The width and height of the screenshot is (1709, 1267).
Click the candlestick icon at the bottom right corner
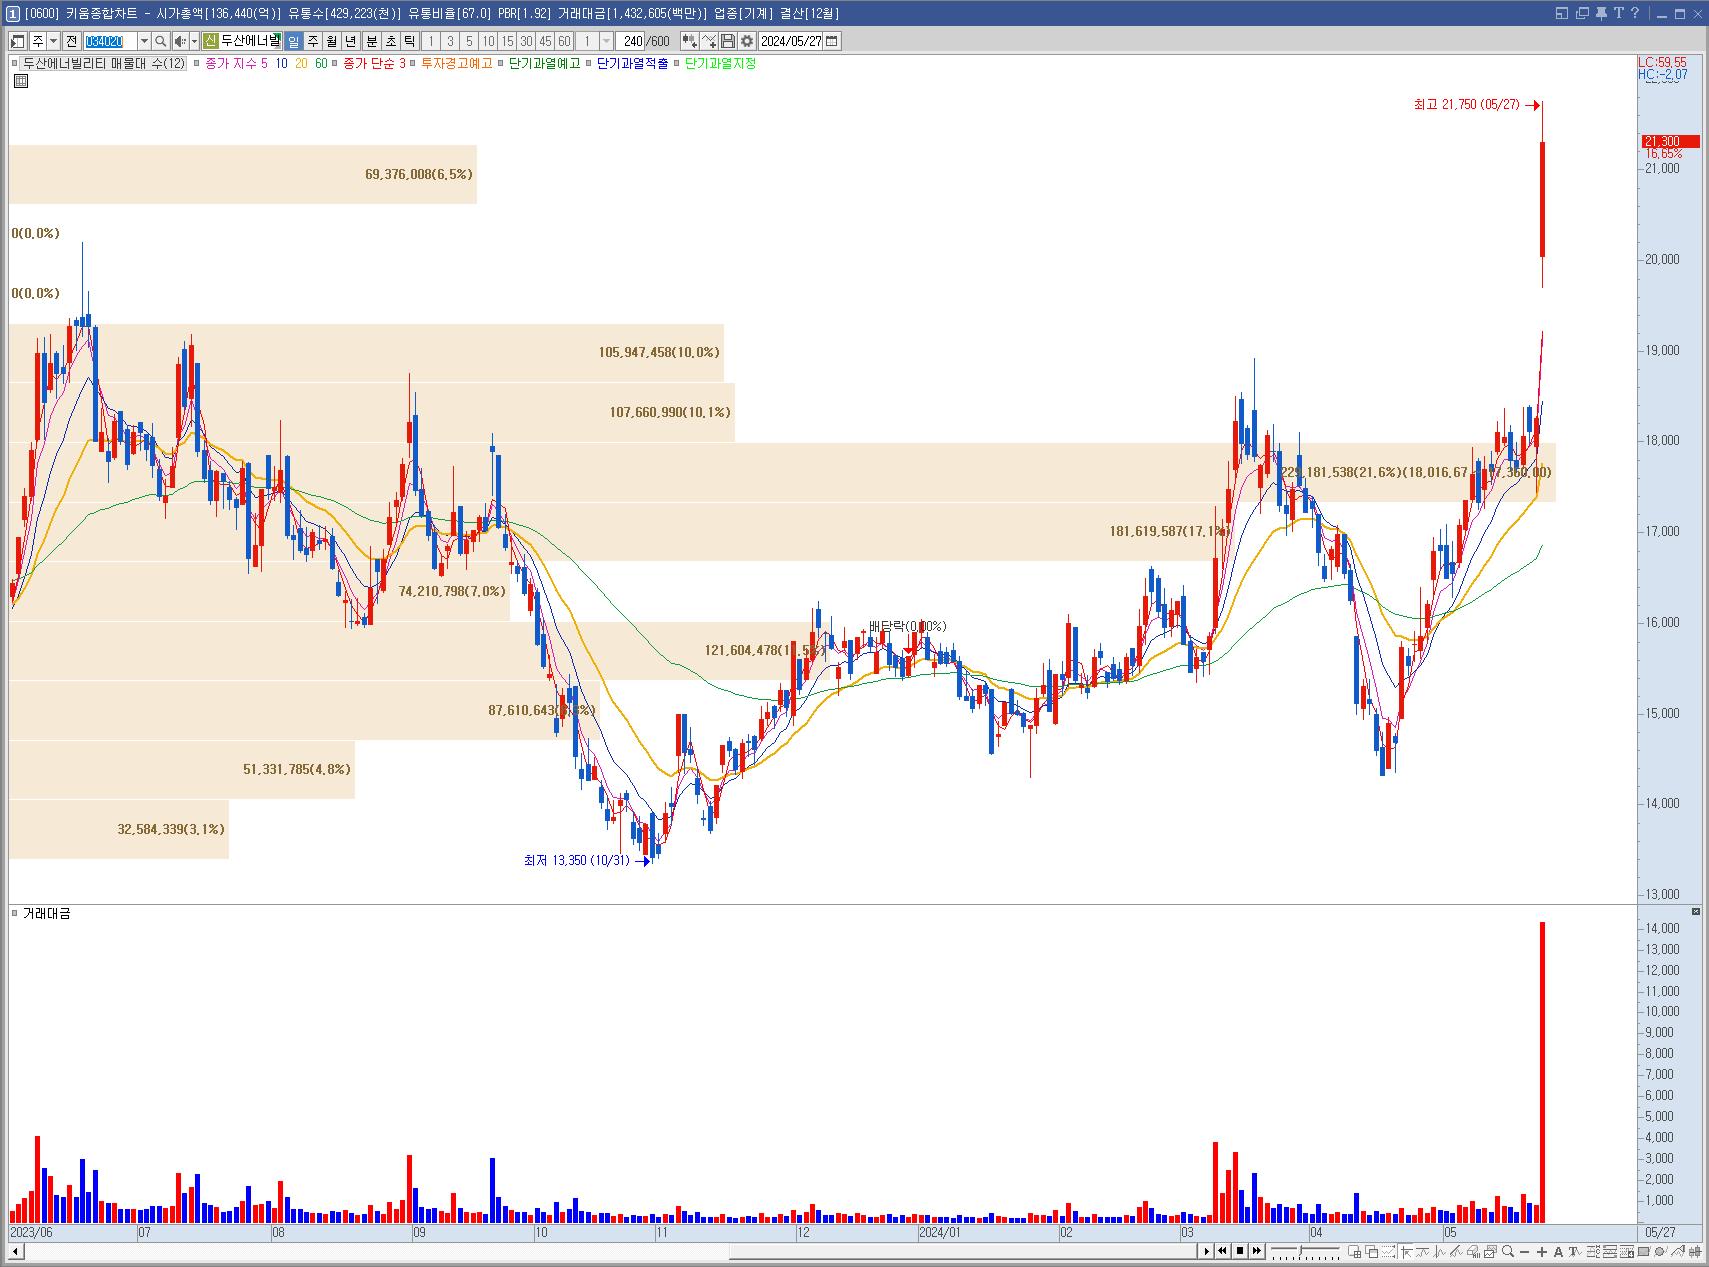click(x=1695, y=1251)
